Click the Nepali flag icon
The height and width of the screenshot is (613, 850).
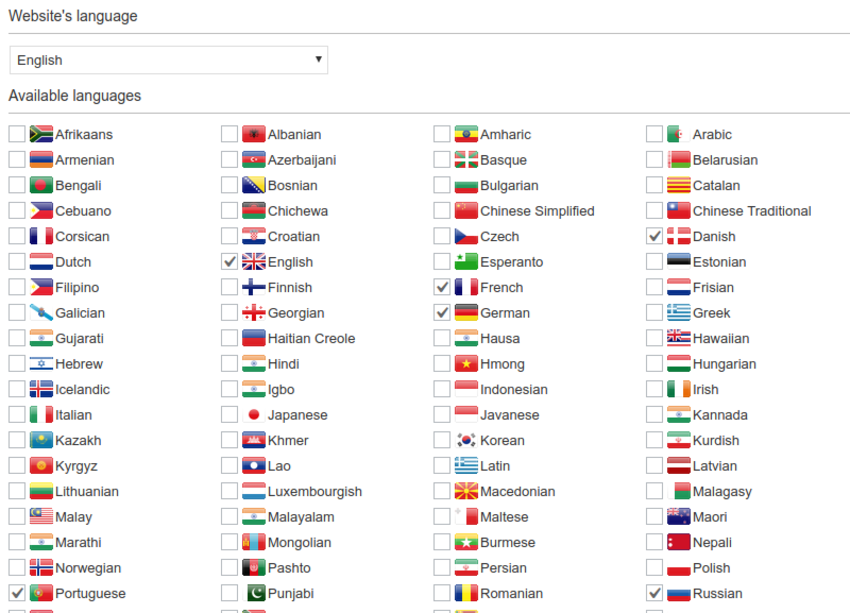679,541
